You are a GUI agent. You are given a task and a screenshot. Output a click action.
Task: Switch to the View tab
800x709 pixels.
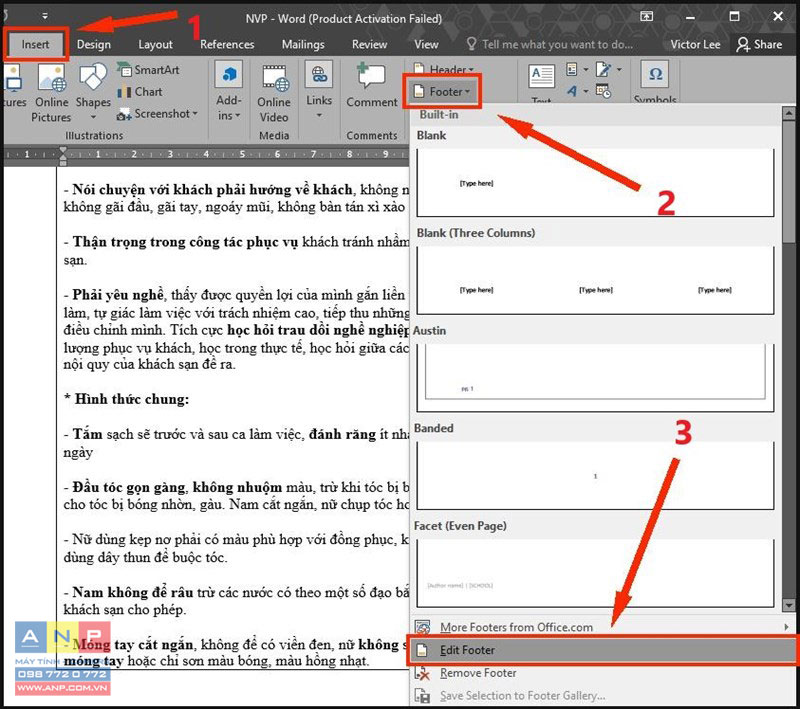point(426,44)
